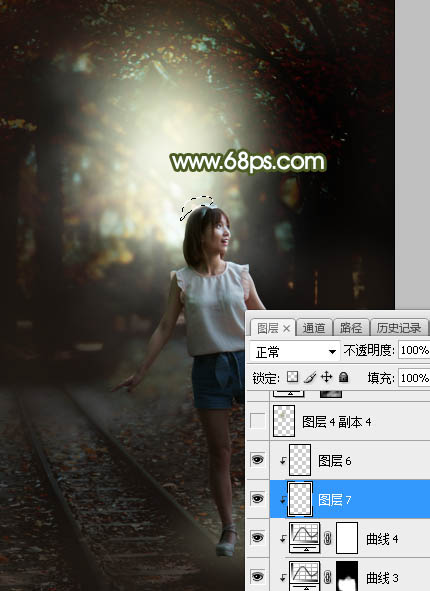Click the mask link icon on 曲线 3
Viewport: 430px width, 591px height.
(x=328, y=577)
